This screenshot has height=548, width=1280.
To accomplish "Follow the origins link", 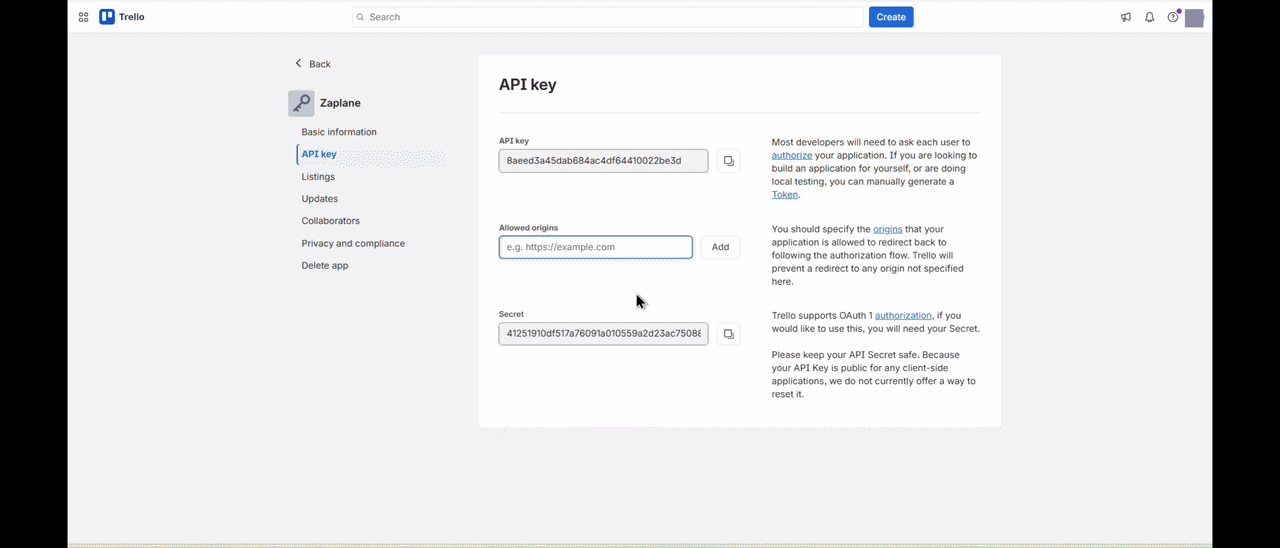I will 888,229.
